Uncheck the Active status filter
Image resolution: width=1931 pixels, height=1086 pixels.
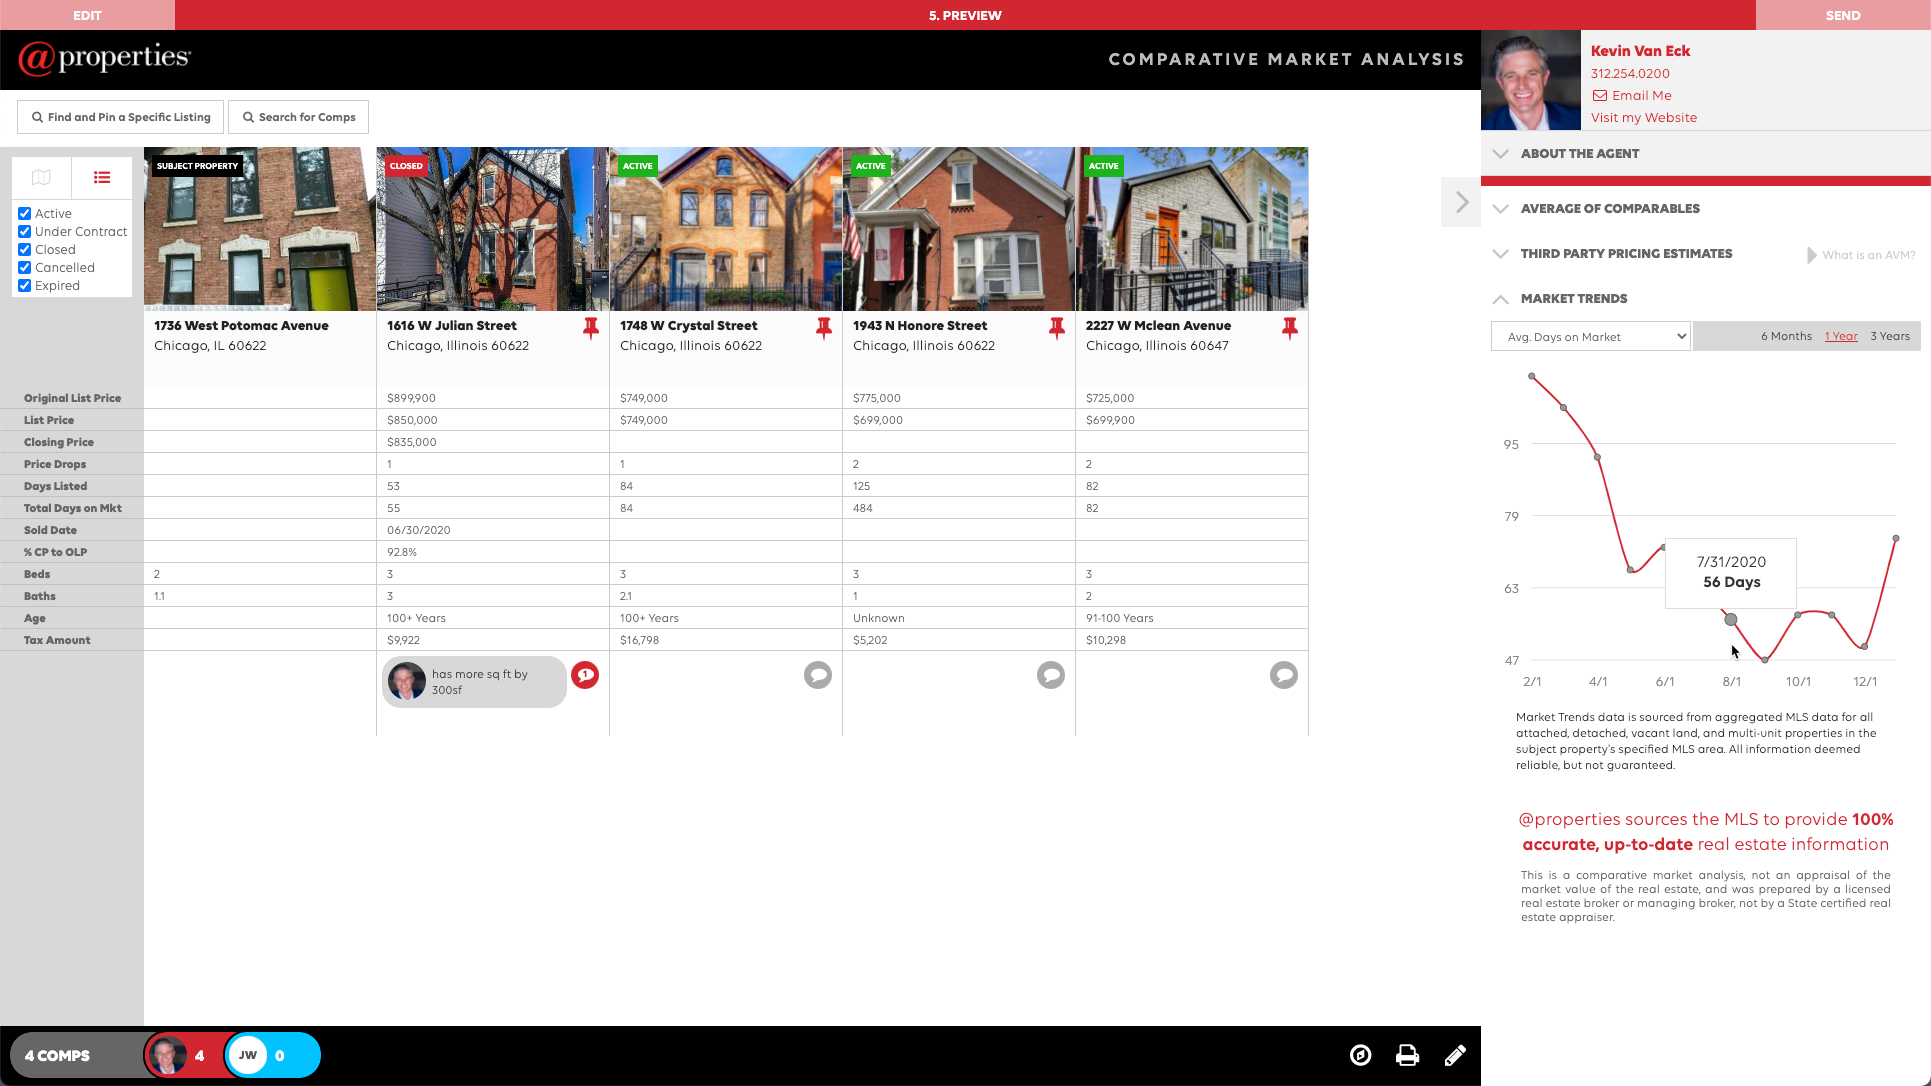click(25, 213)
